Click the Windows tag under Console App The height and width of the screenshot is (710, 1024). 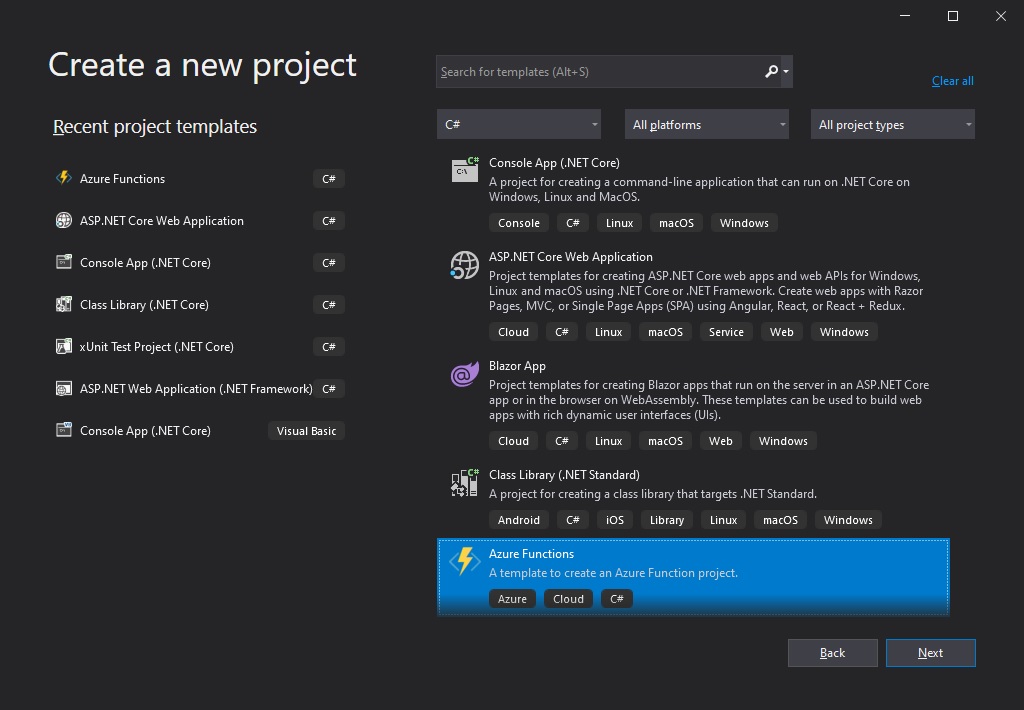(x=744, y=222)
